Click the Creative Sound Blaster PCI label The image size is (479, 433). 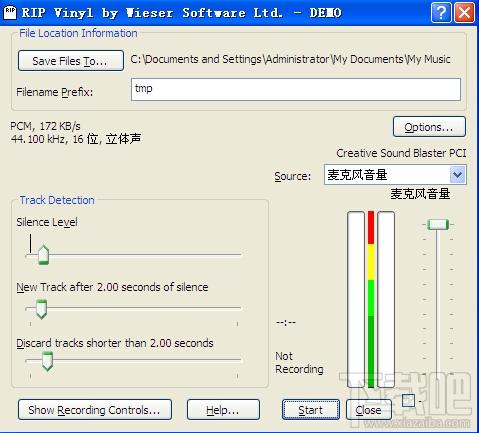click(401, 153)
